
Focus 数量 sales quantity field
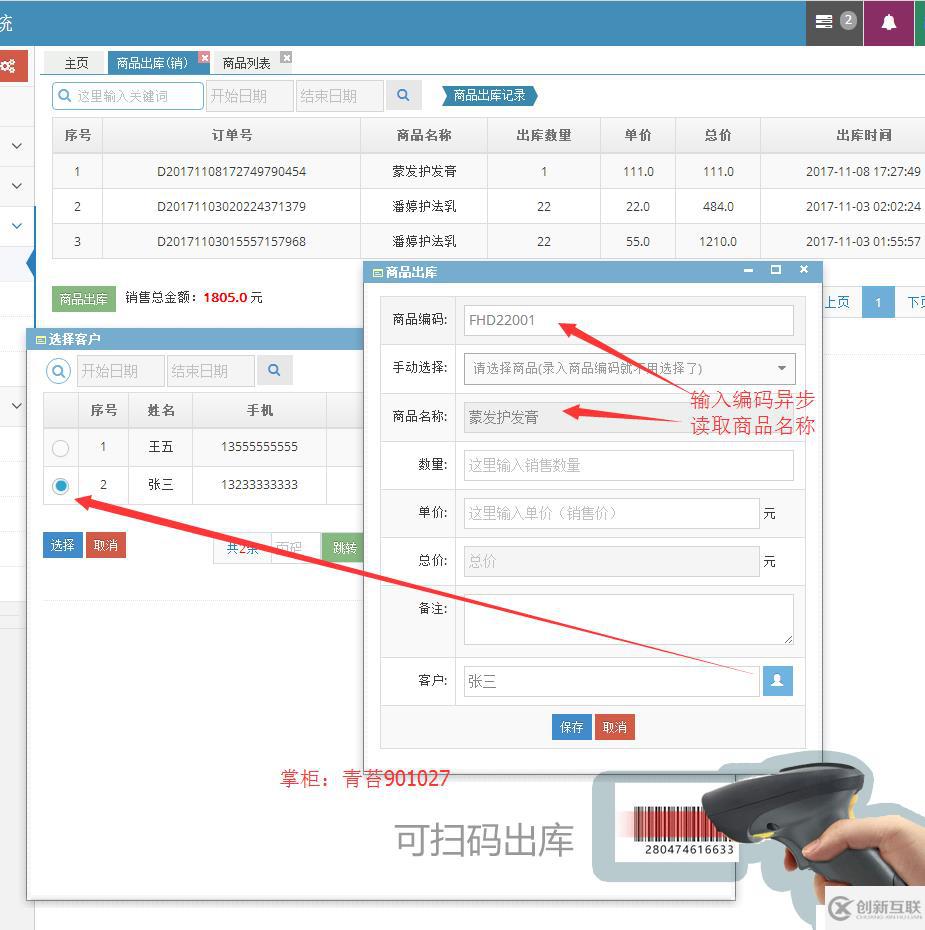coord(629,465)
